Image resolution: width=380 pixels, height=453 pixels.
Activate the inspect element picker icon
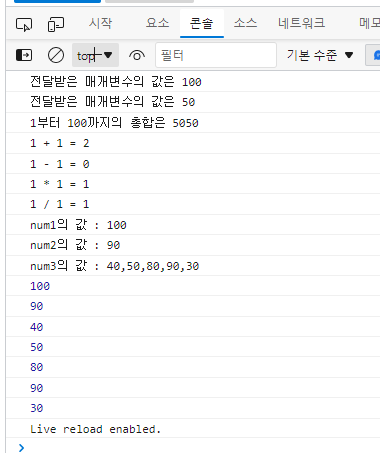(x=24, y=24)
